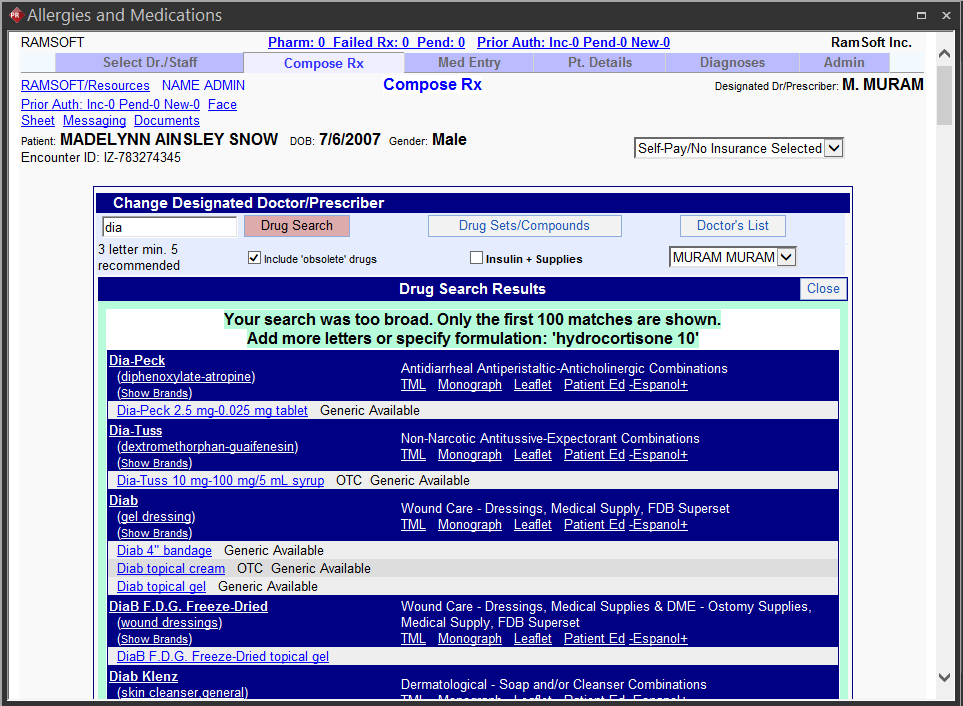The width and height of the screenshot is (963, 706).
Task: Show Brands for Dia-Peck
Action: (154, 393)
